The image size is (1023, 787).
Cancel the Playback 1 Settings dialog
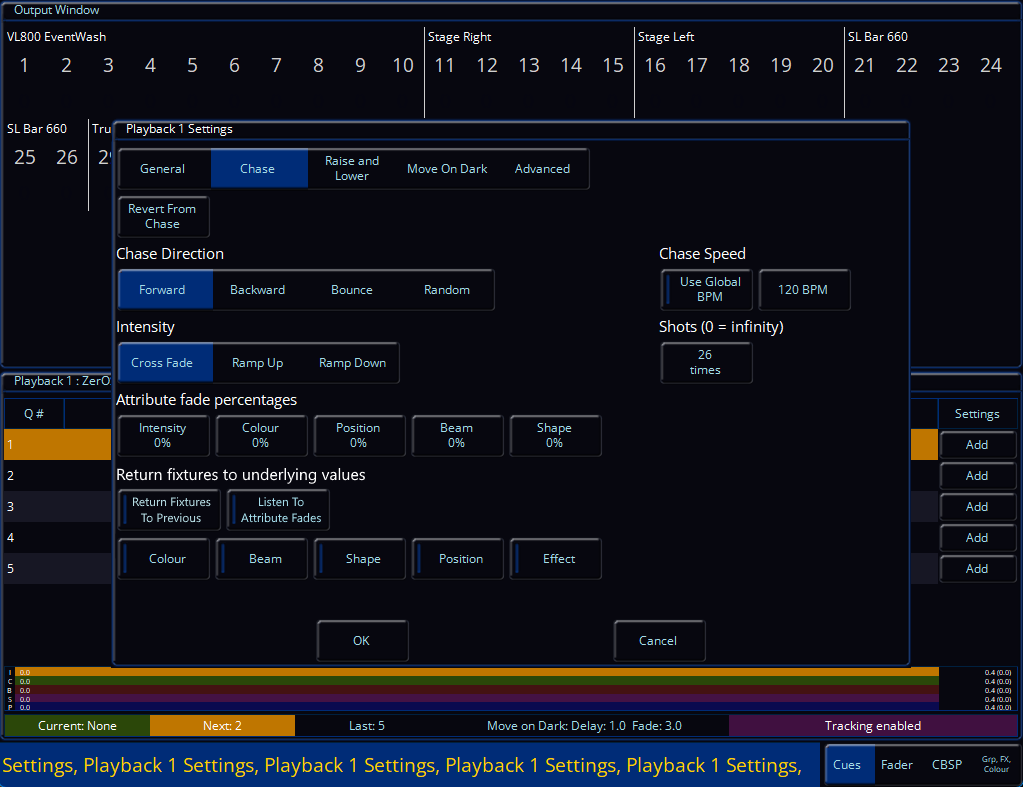[x=658, y=641]
